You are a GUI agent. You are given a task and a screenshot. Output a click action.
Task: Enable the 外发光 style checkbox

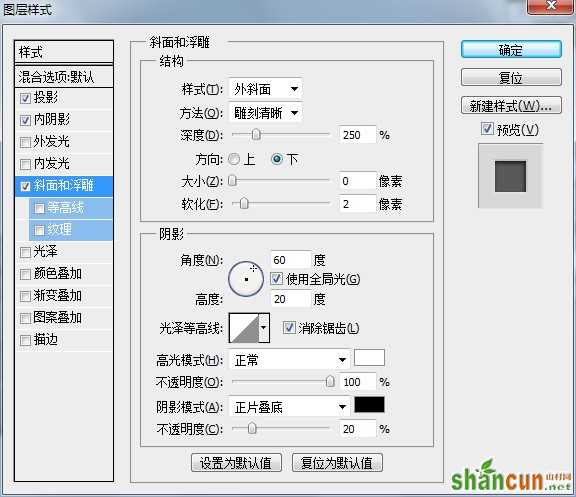tap(25, 142)
